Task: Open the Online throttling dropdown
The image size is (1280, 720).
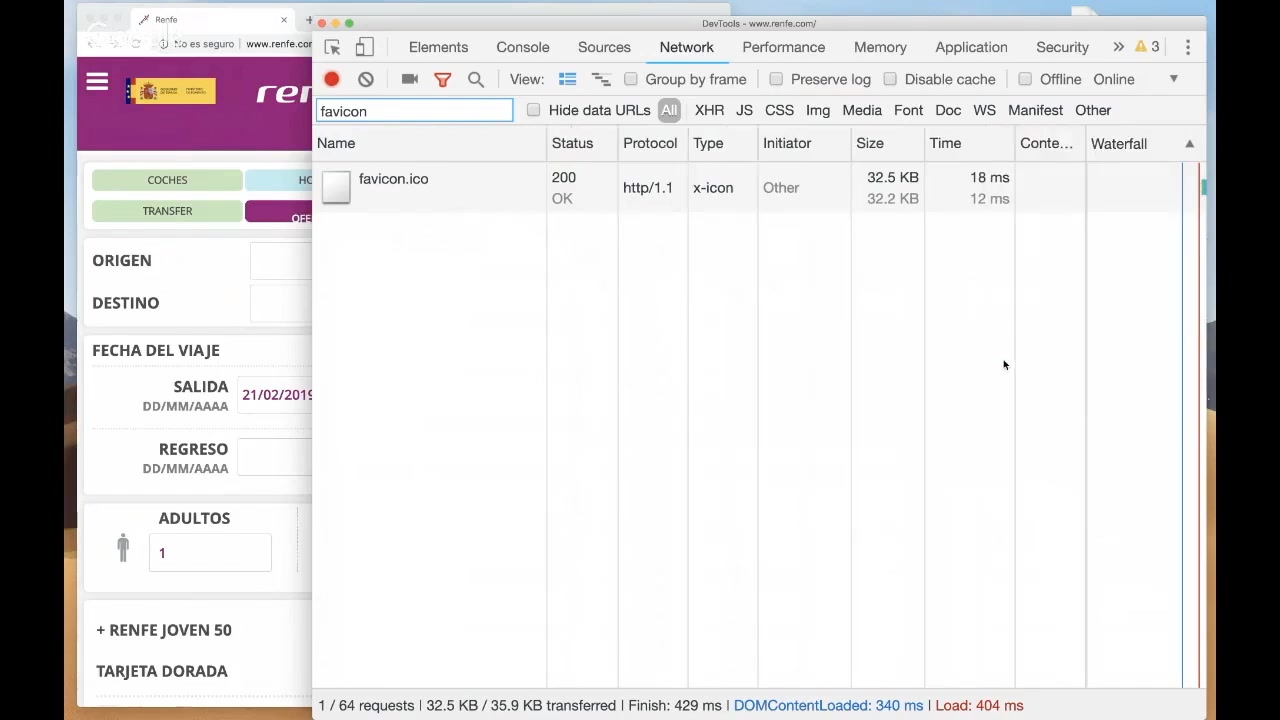Action: pyautogui.click(x=1135, y=79)
